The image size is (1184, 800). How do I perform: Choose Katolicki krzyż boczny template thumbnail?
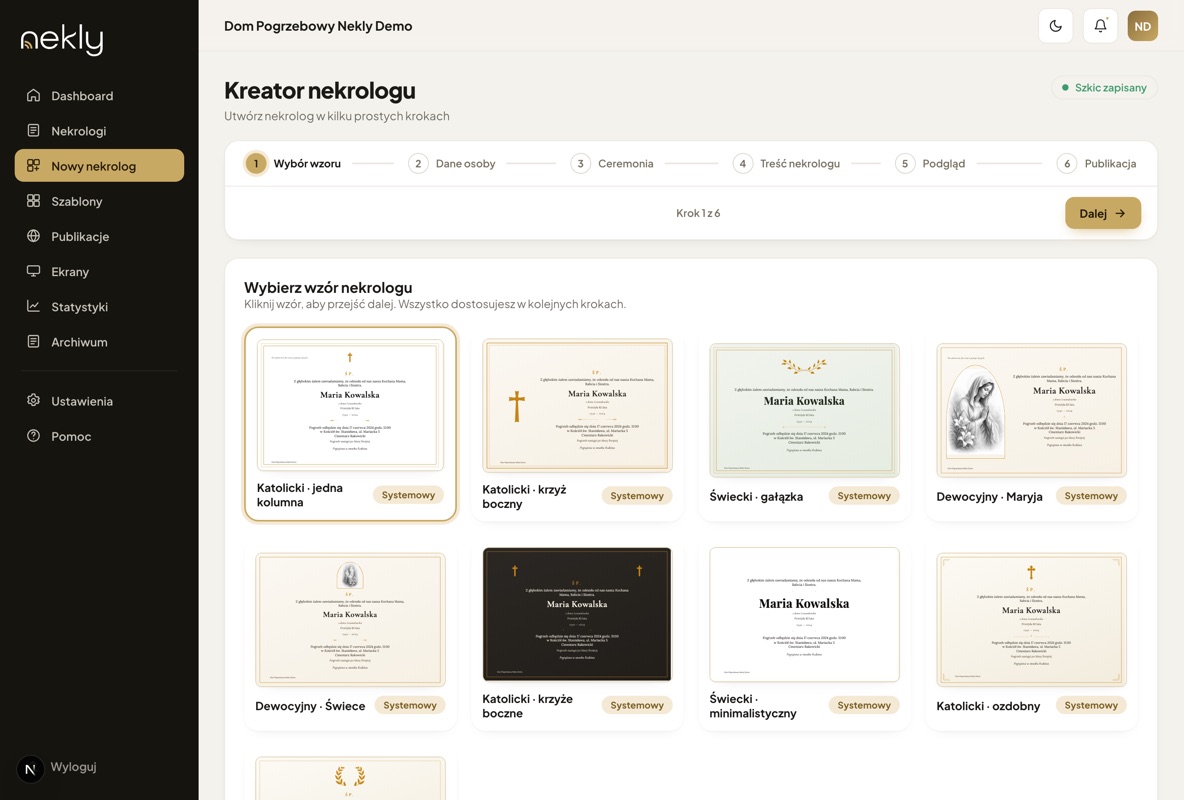(x=577, y=406)
